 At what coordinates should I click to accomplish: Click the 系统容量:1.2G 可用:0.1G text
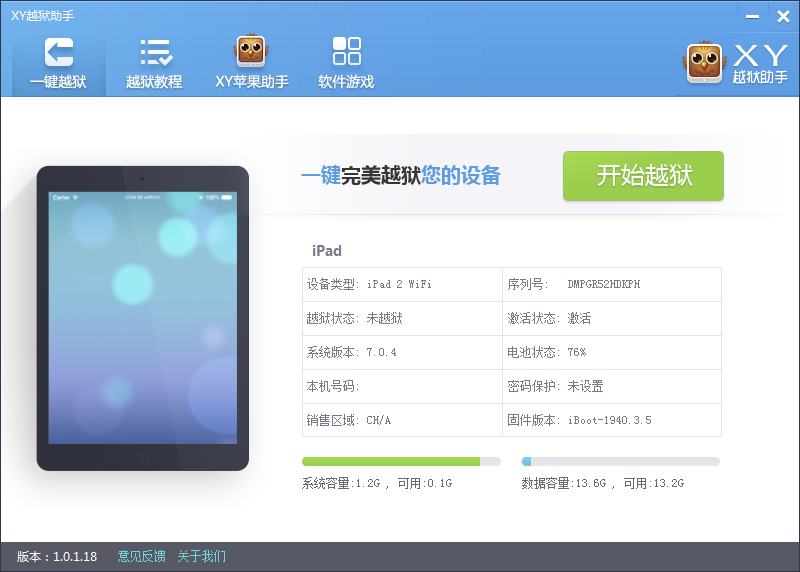377,483
